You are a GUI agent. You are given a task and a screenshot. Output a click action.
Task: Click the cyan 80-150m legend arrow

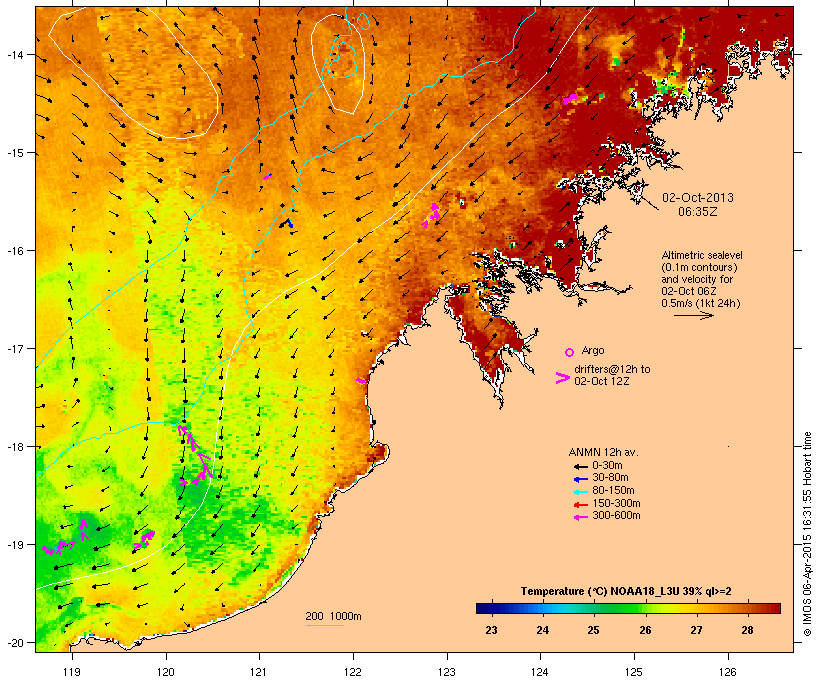[x=580, y=492]
